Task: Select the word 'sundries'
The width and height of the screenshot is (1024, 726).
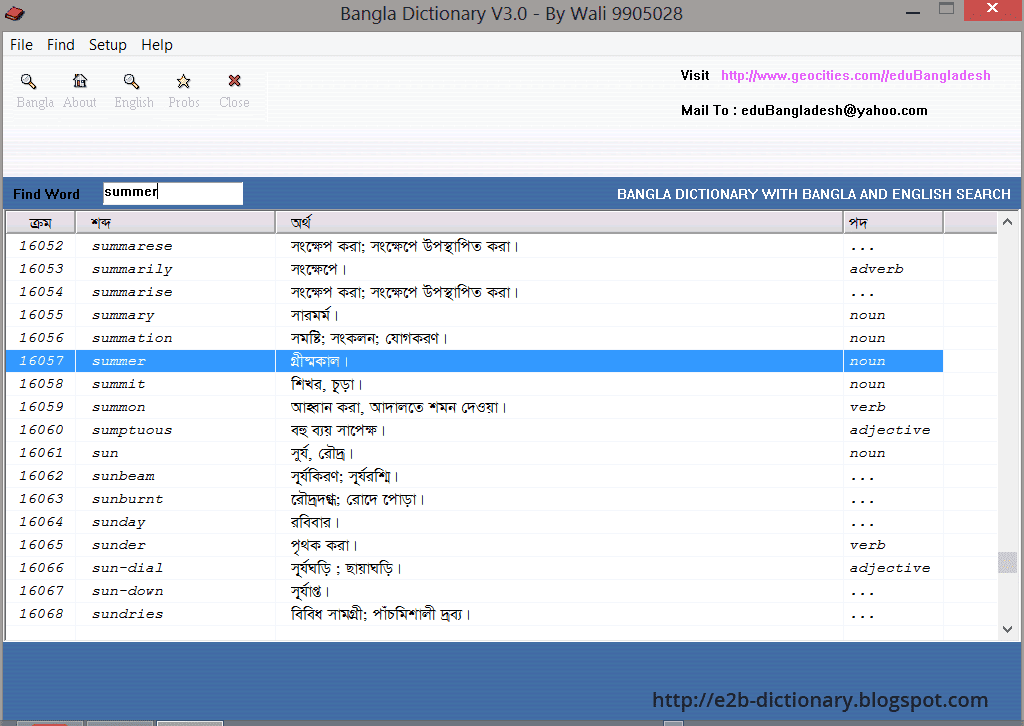Action: pos(128,614)
